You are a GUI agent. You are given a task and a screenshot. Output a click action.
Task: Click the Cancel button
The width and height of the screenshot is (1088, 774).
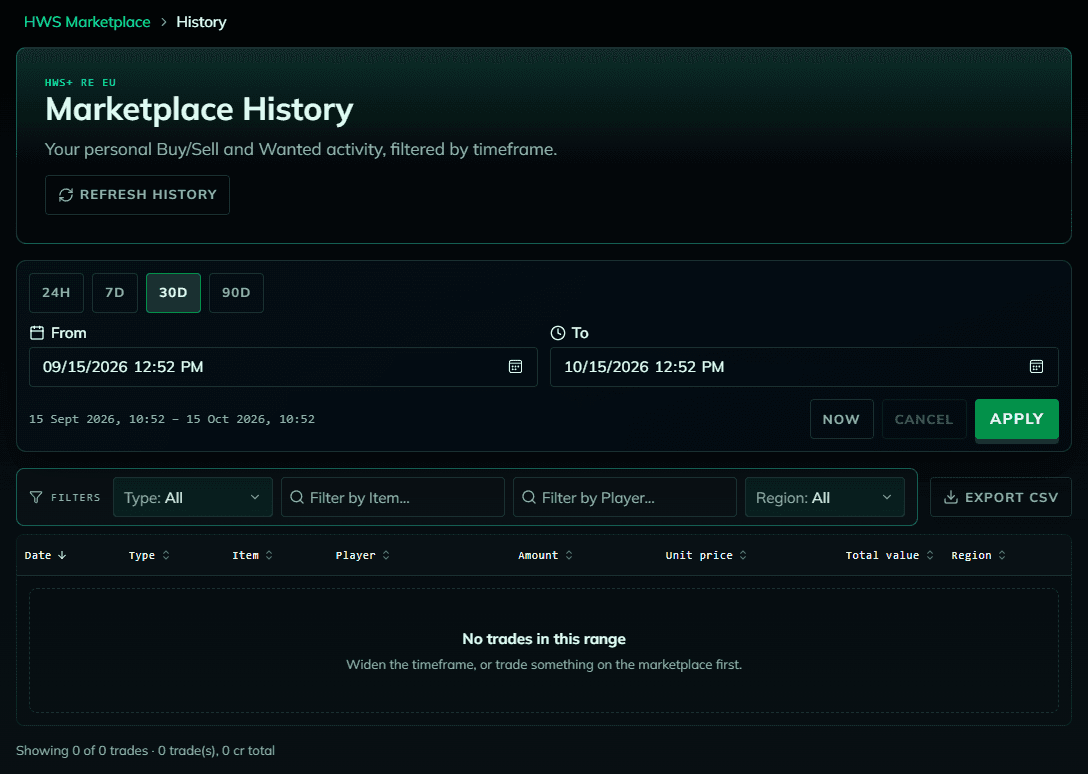click(x=924, y=419)
